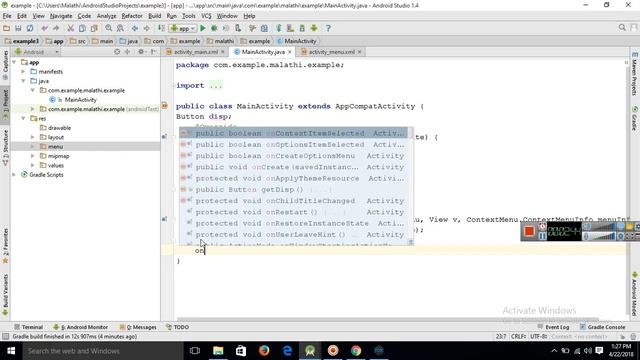Click the project panel settings gear icon

coord(141,52)
